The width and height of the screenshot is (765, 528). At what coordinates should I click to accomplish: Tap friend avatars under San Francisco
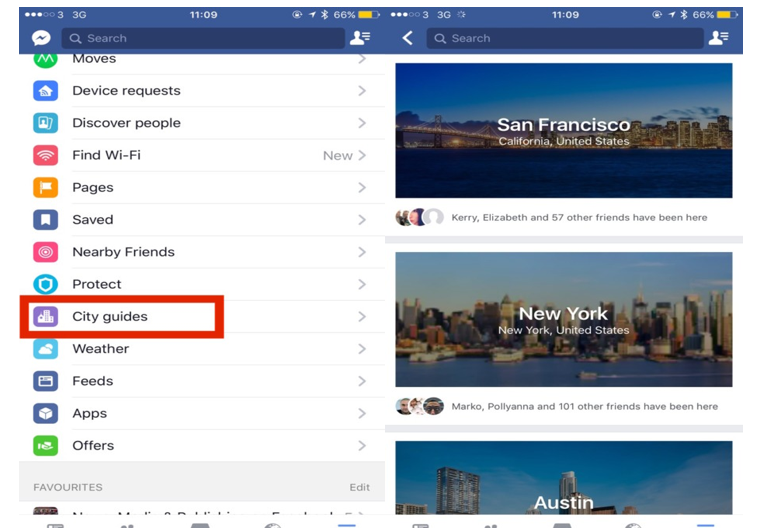[x=420, y=217]
